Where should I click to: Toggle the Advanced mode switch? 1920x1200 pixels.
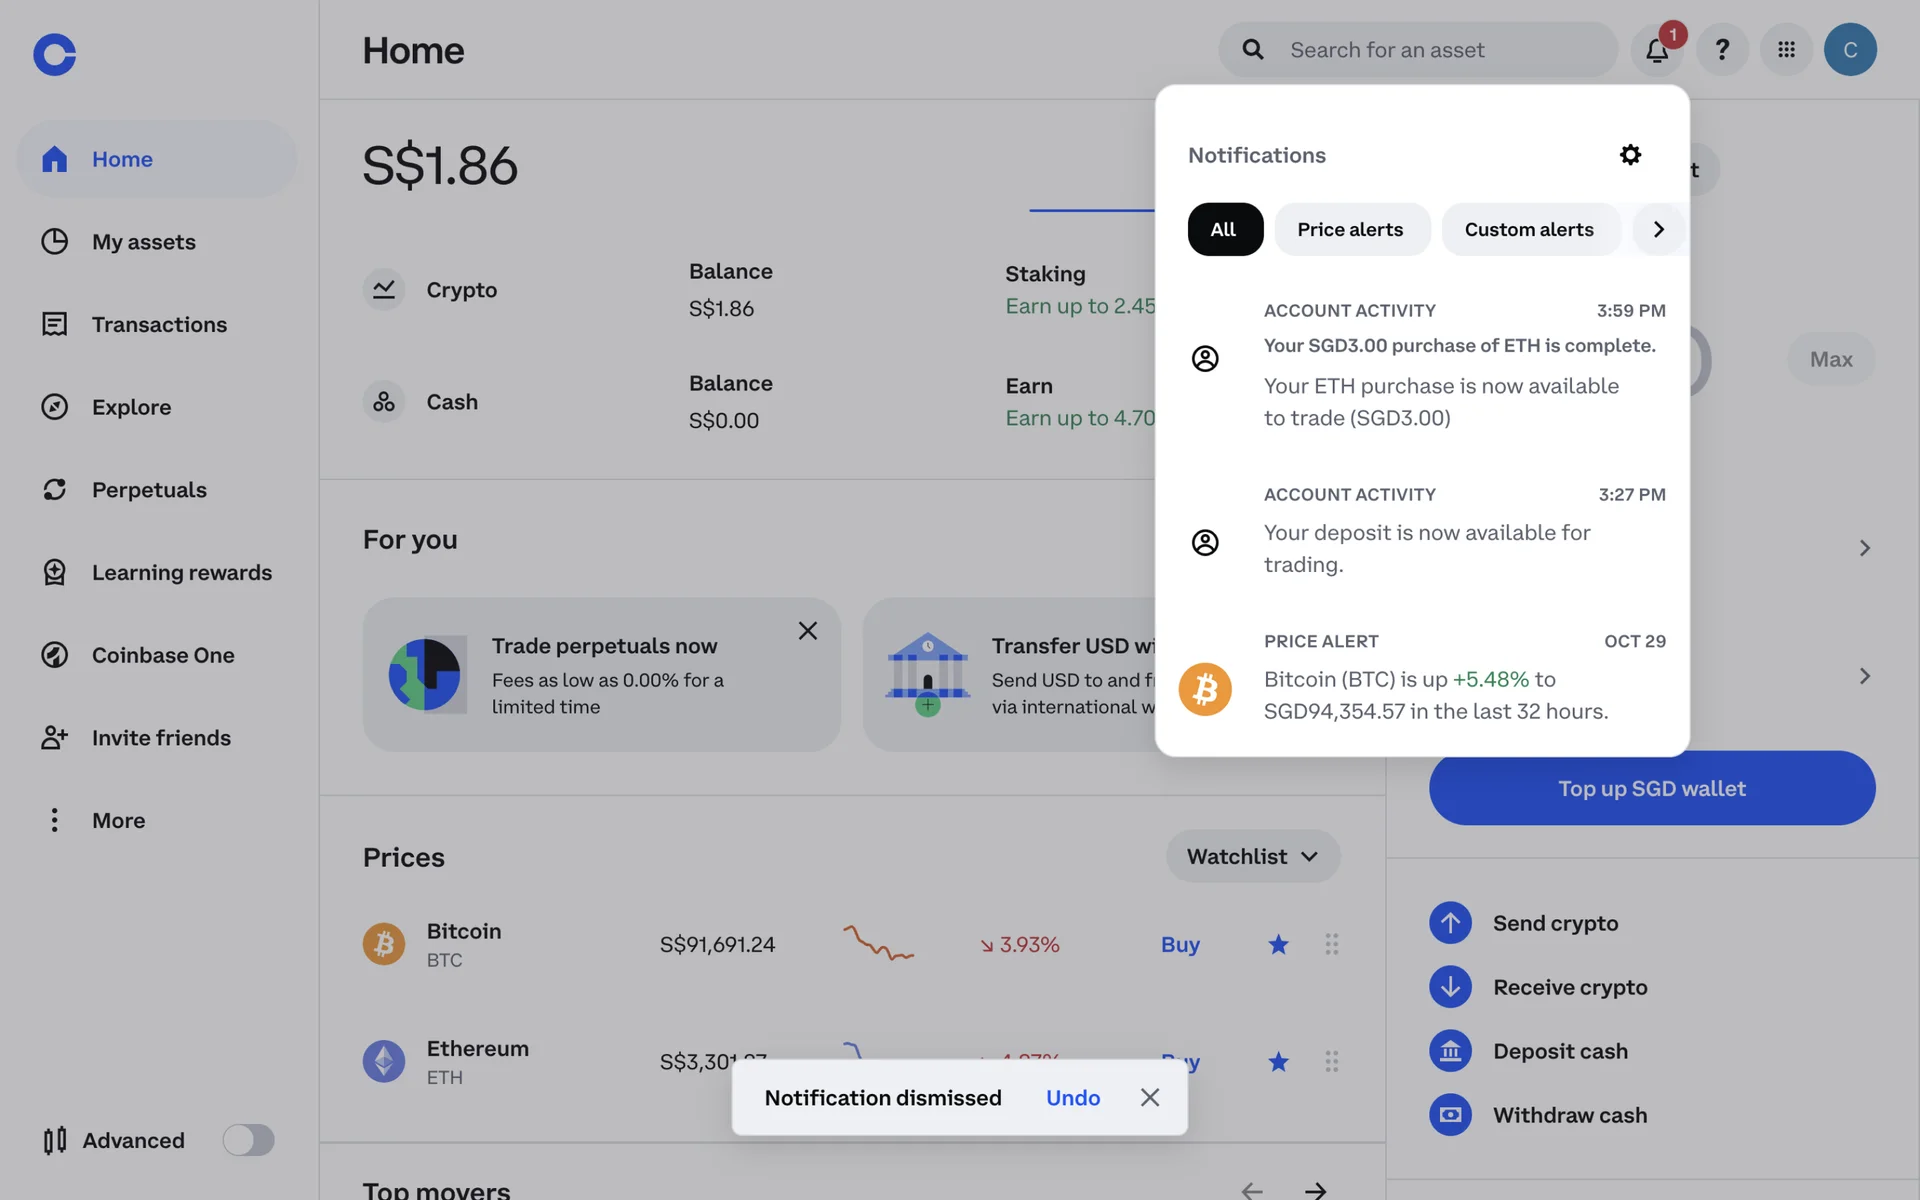coord(248,1140)
